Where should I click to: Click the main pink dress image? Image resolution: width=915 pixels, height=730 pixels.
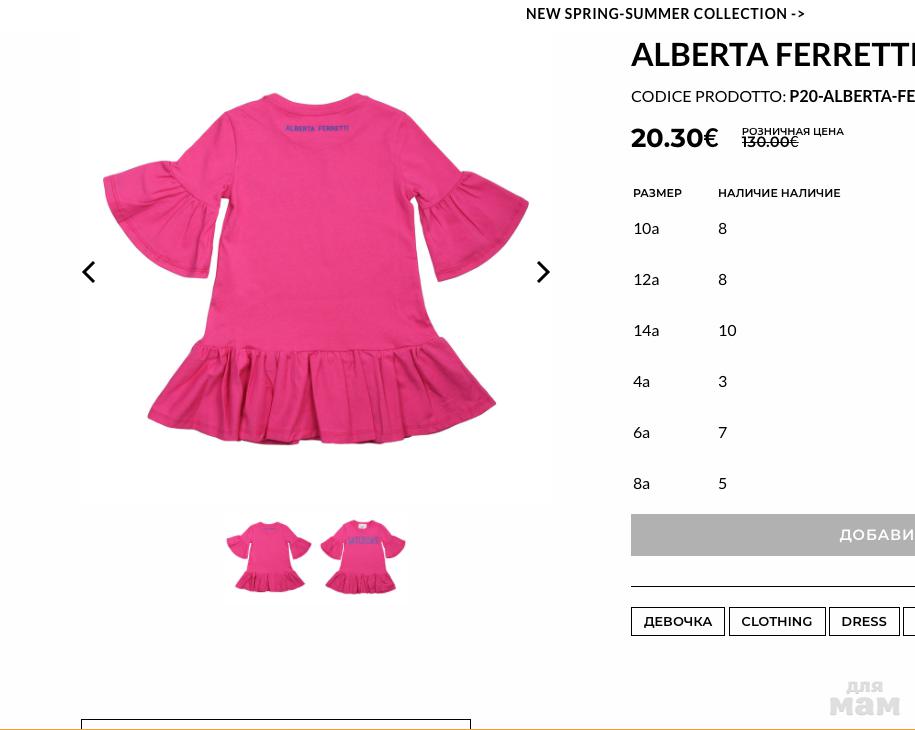[x=316, y=268]
